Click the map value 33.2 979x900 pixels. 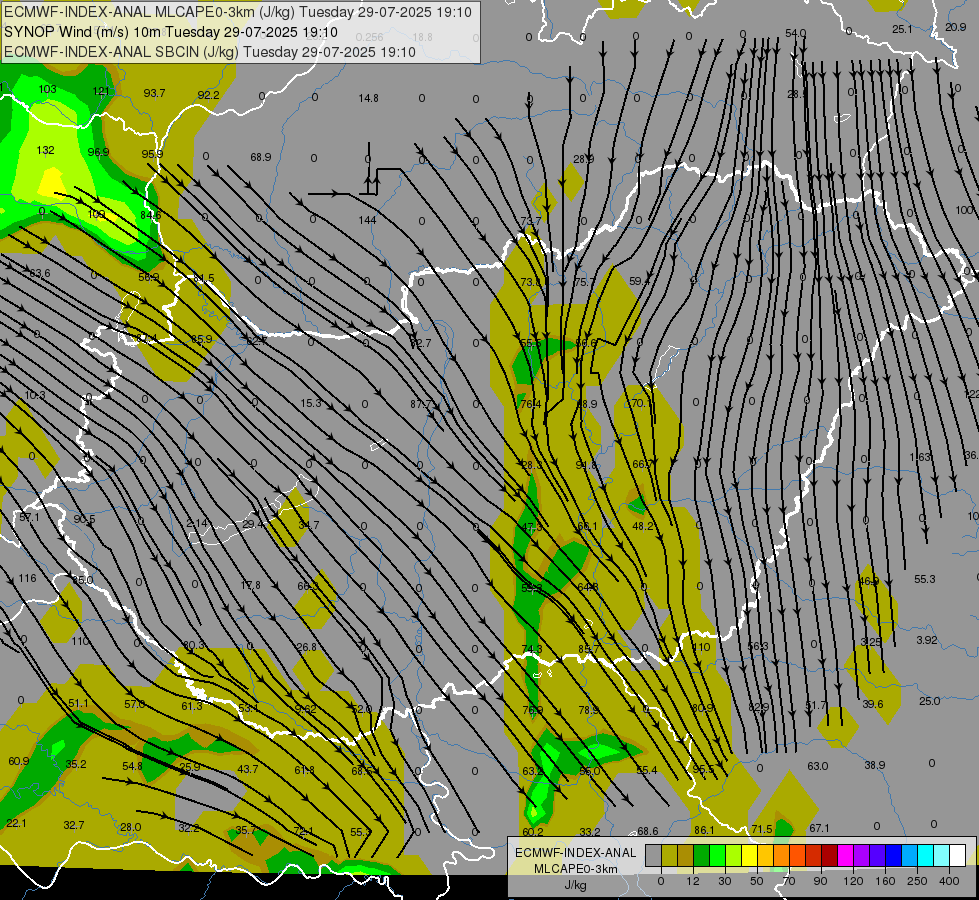coord(590,831)
